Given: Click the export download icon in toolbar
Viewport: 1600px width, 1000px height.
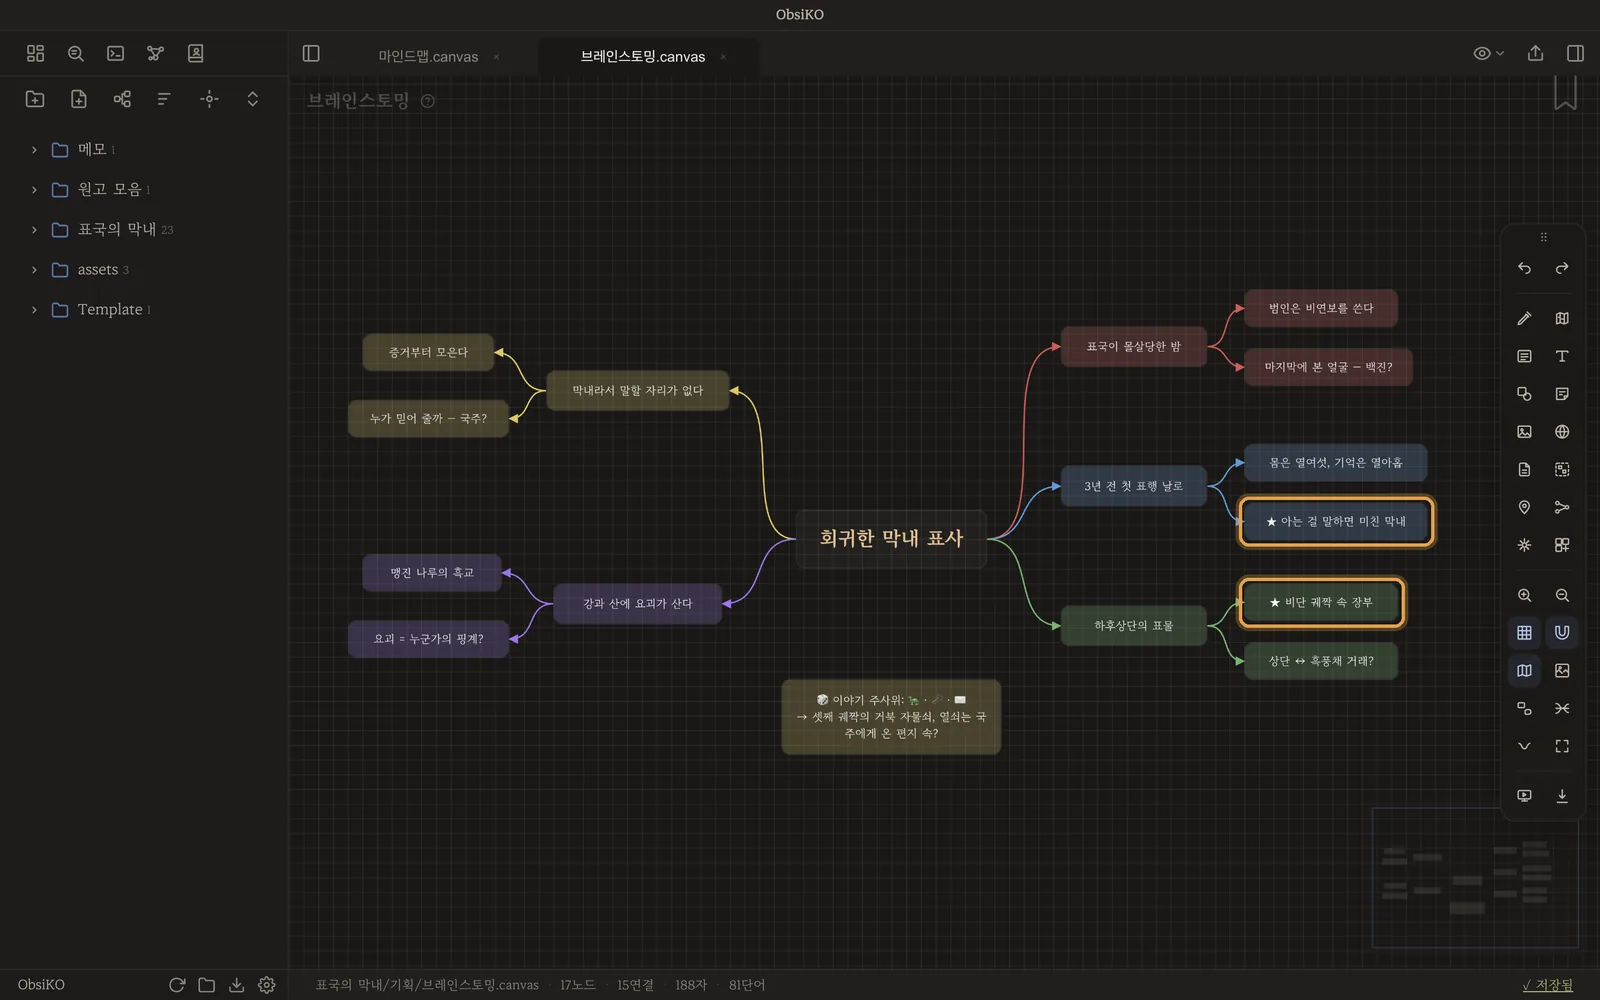Looking at the screenshot, I should point(1562,796).
